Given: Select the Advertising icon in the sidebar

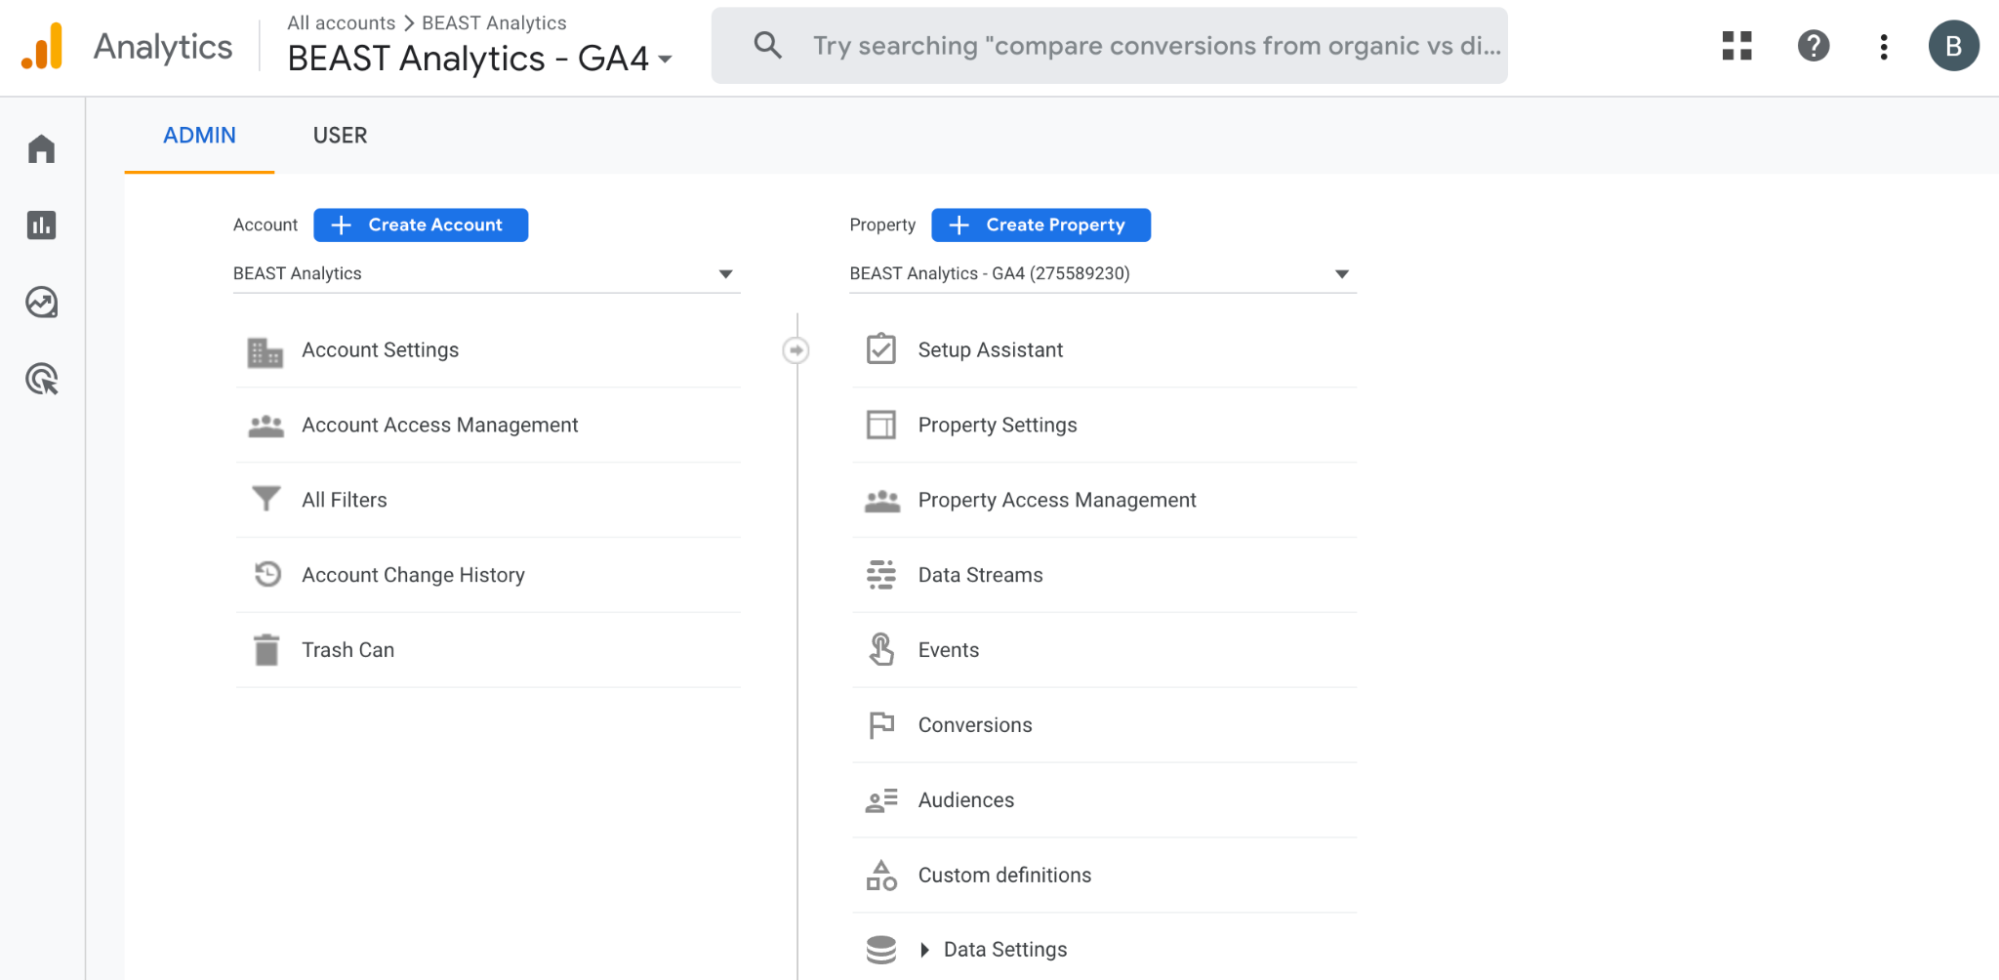Looking at the screenshot, I should pyautogui.click(x=42, y=380).
